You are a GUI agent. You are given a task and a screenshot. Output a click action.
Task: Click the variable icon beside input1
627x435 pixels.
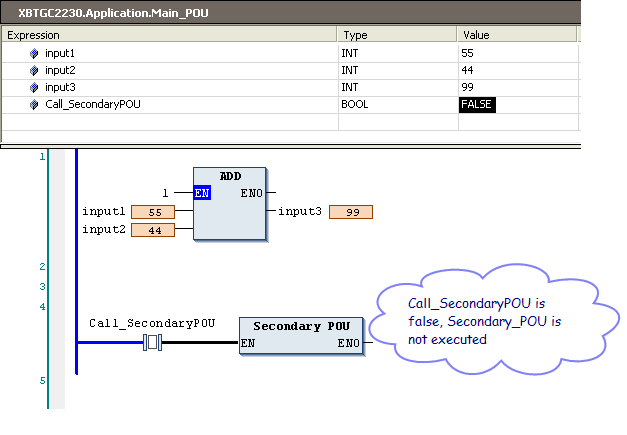pyautogui.click(x=34, y=53)
